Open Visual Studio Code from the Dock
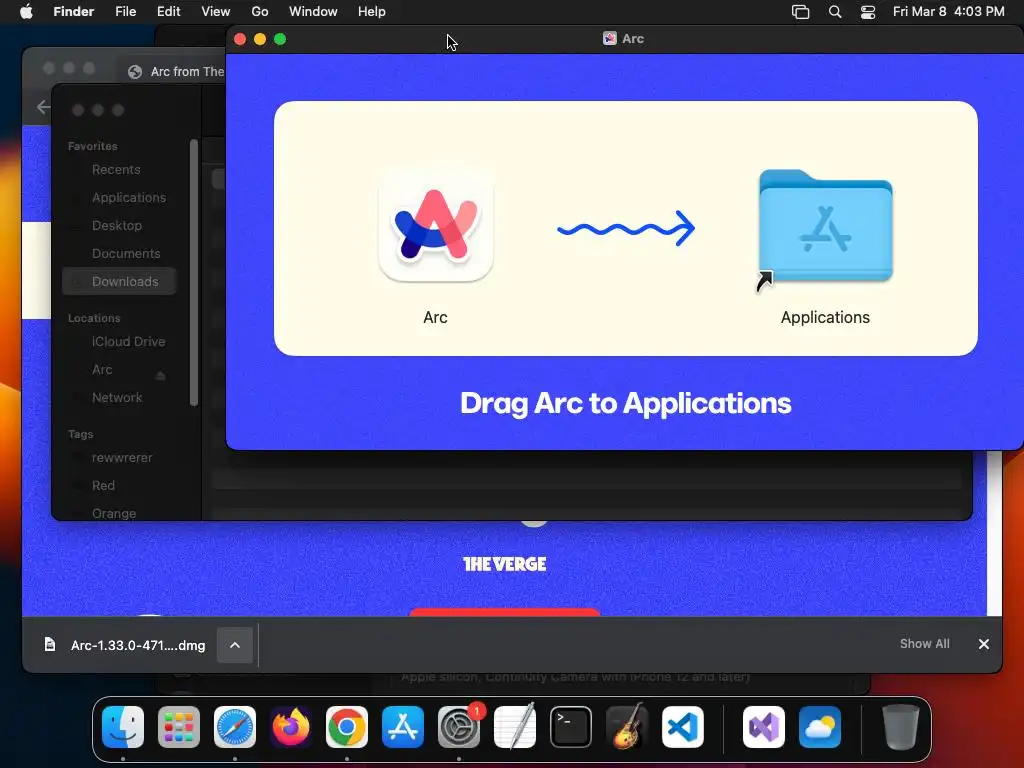Screen dimensions: 1024x768 tap(683, 727)
